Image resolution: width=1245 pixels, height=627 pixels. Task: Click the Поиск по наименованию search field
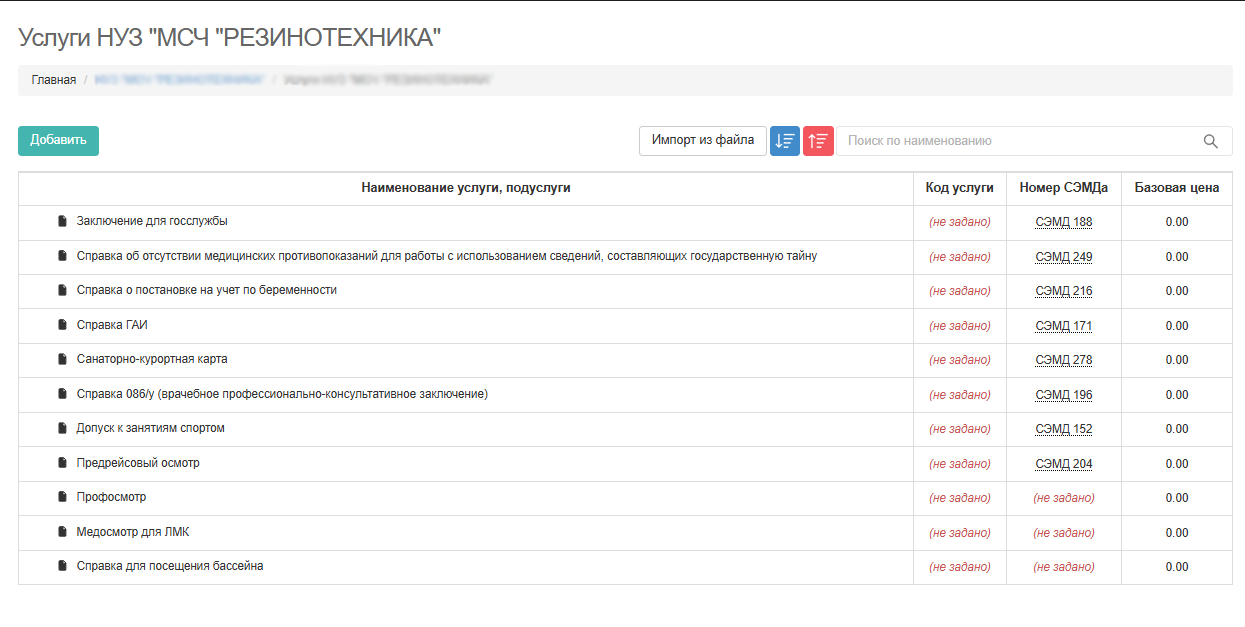[1020, 141]
